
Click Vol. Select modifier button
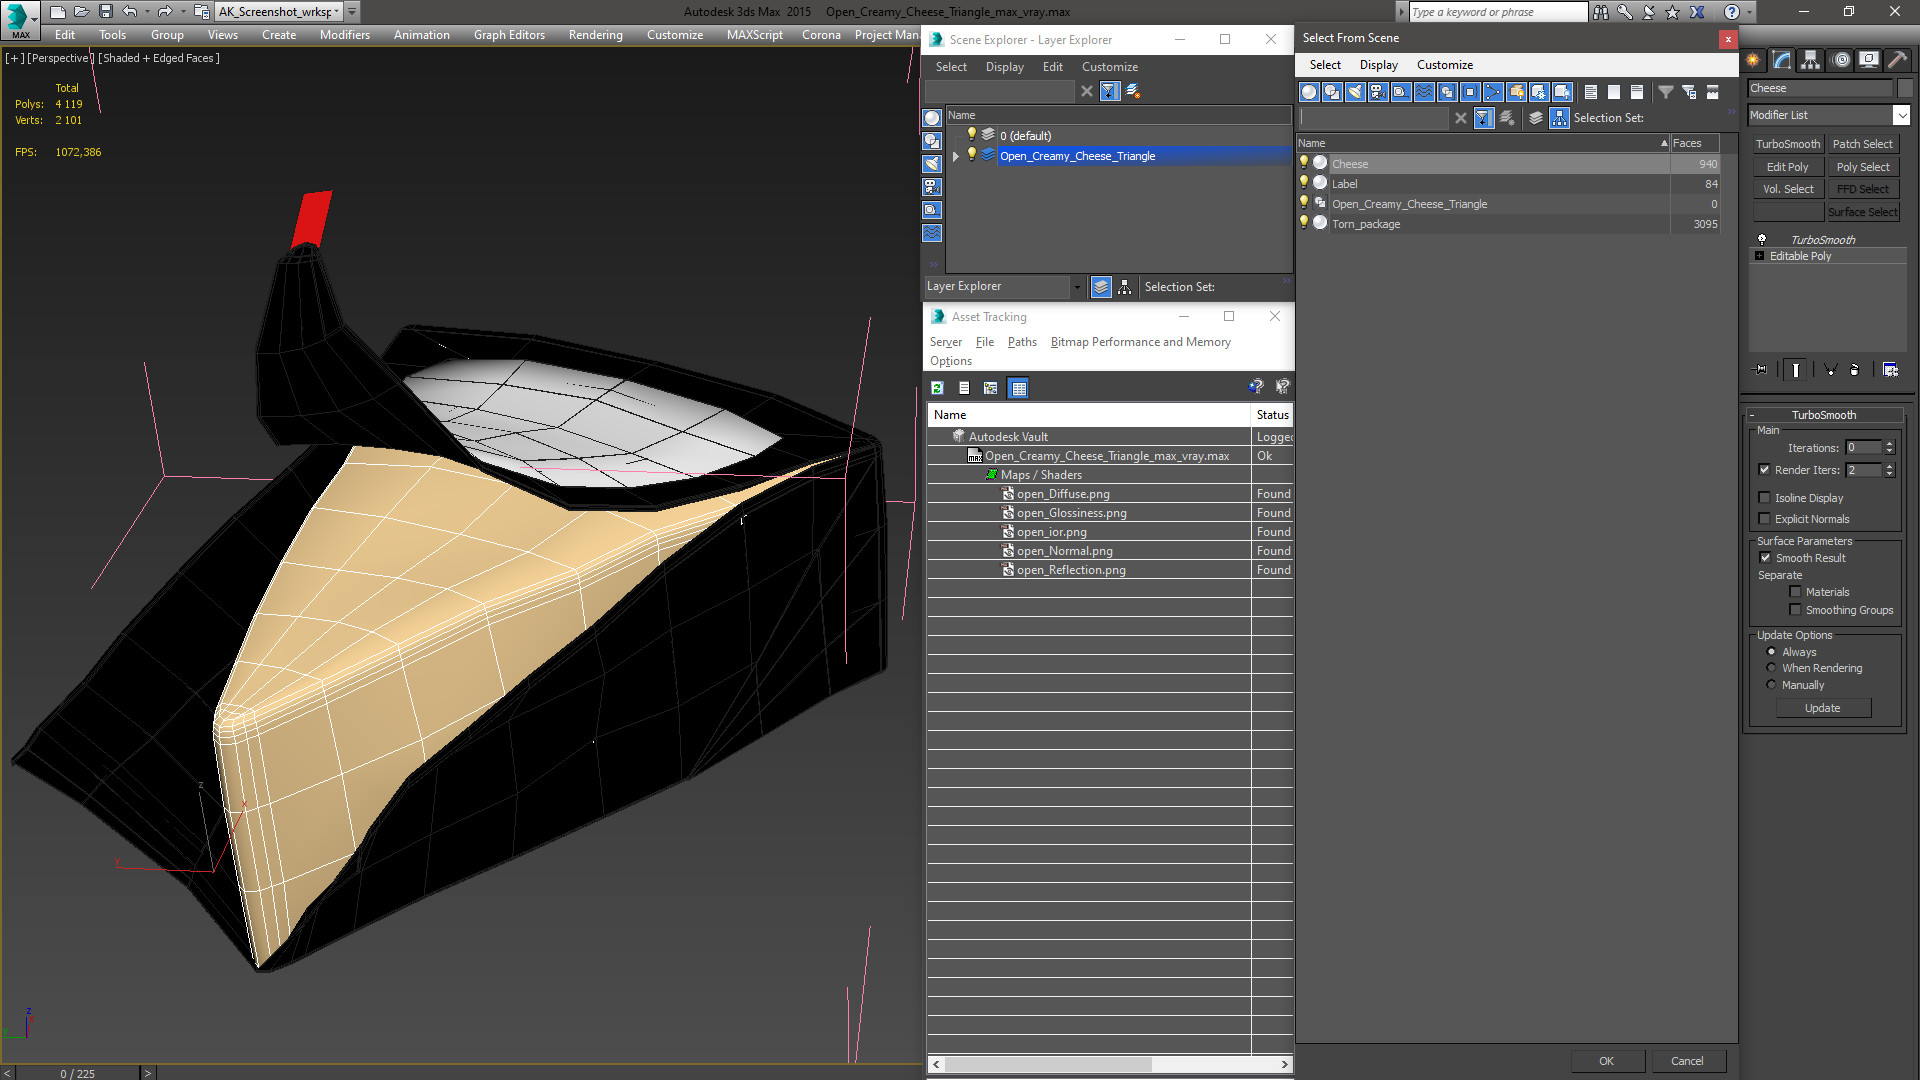[1787, 189]
